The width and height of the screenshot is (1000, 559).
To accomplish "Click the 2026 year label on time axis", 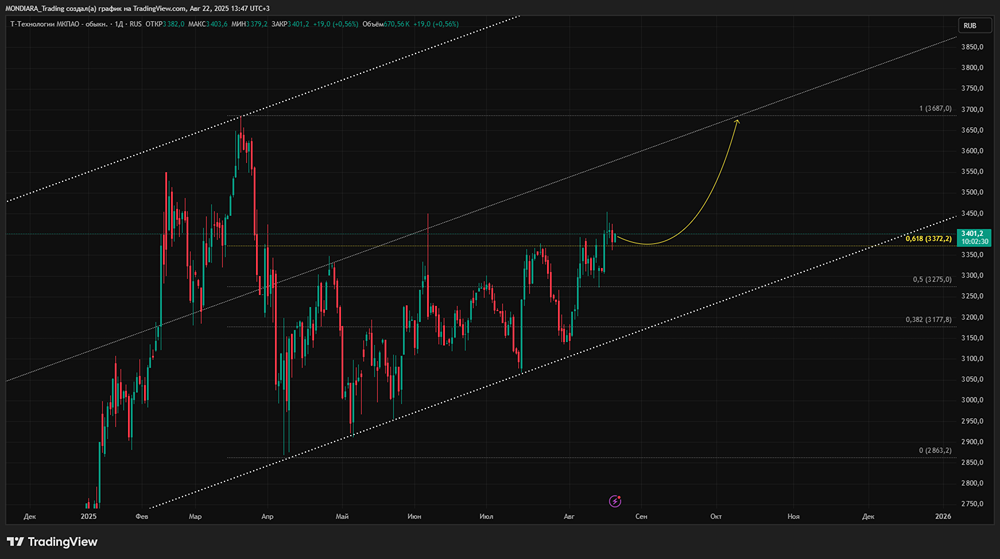I will click(943, 516).
